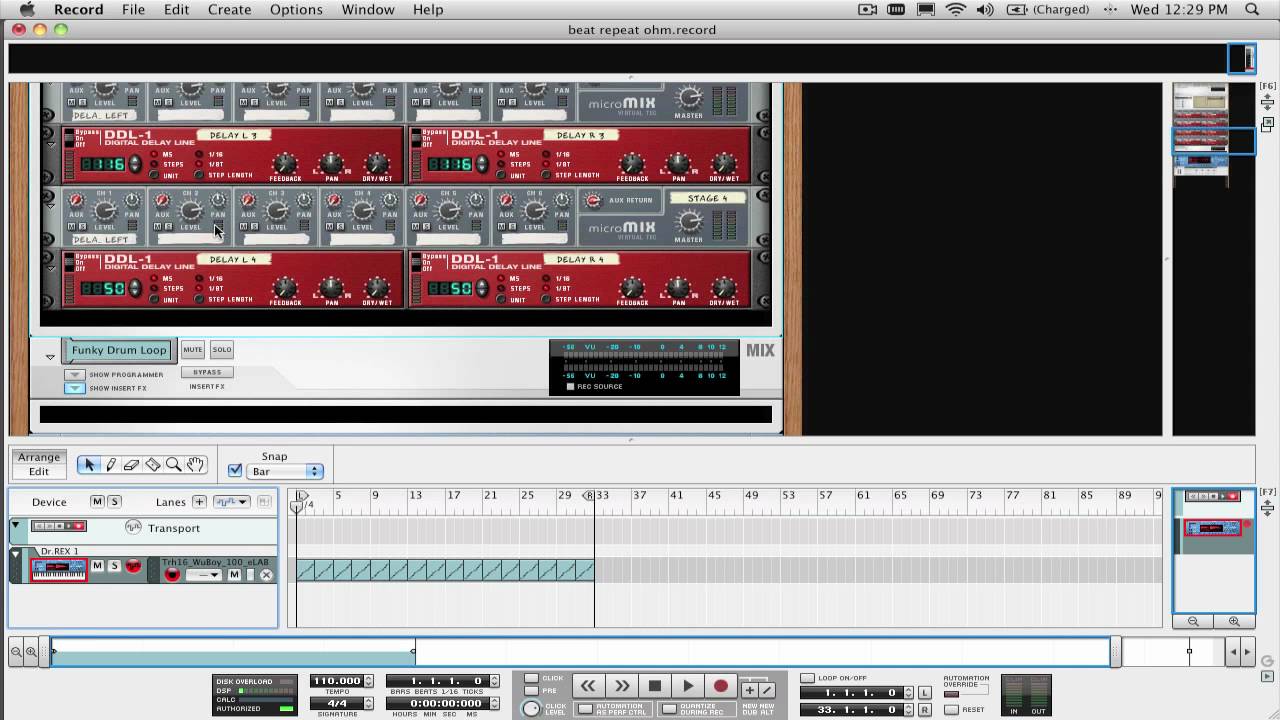
Task: Collapse Show Insert FX
Action: pos(74,388)
